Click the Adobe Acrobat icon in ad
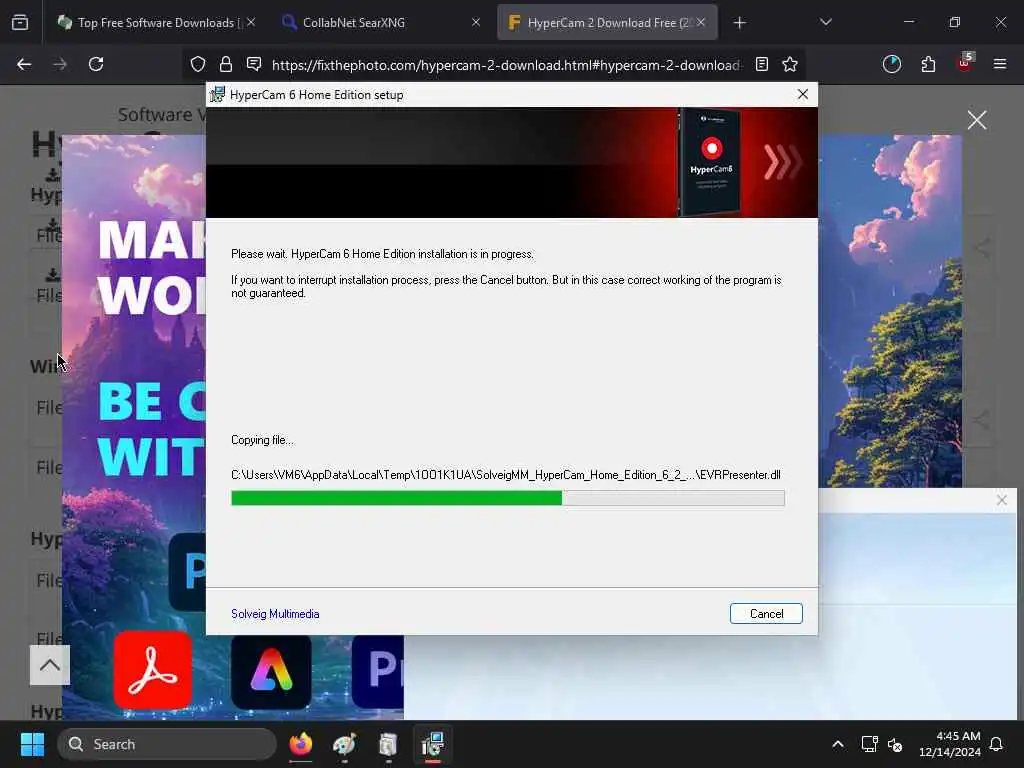Screen dimensions: 1024x768 click(x=153, y=670)
